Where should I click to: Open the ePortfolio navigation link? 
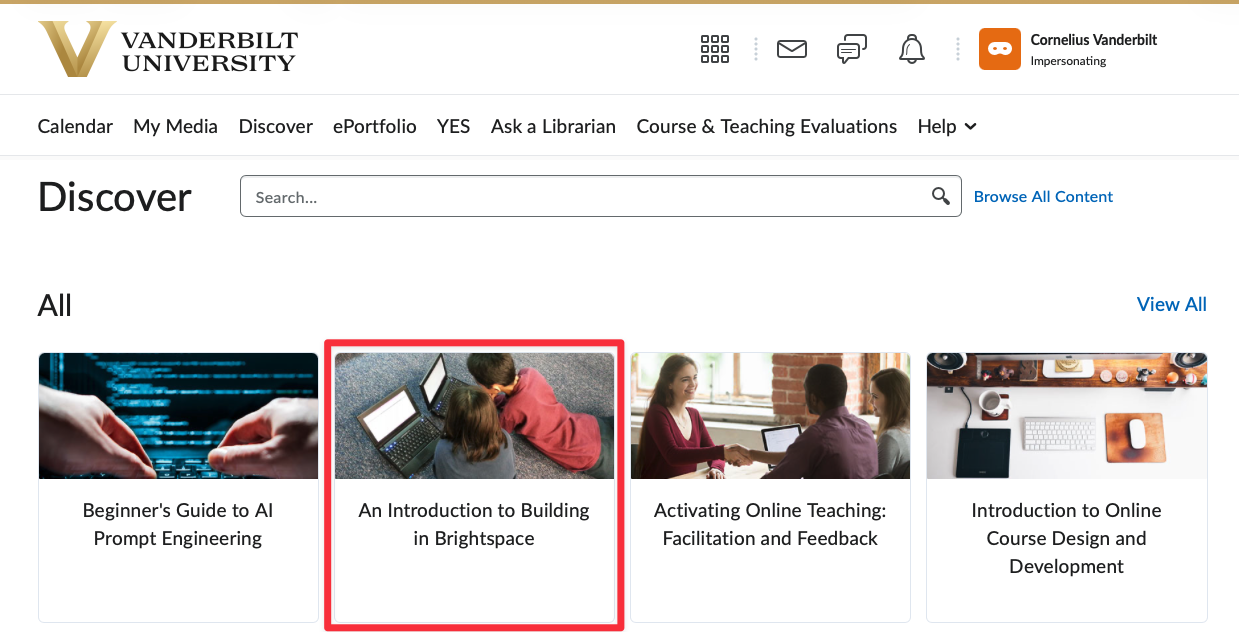(x=374, y=127)
